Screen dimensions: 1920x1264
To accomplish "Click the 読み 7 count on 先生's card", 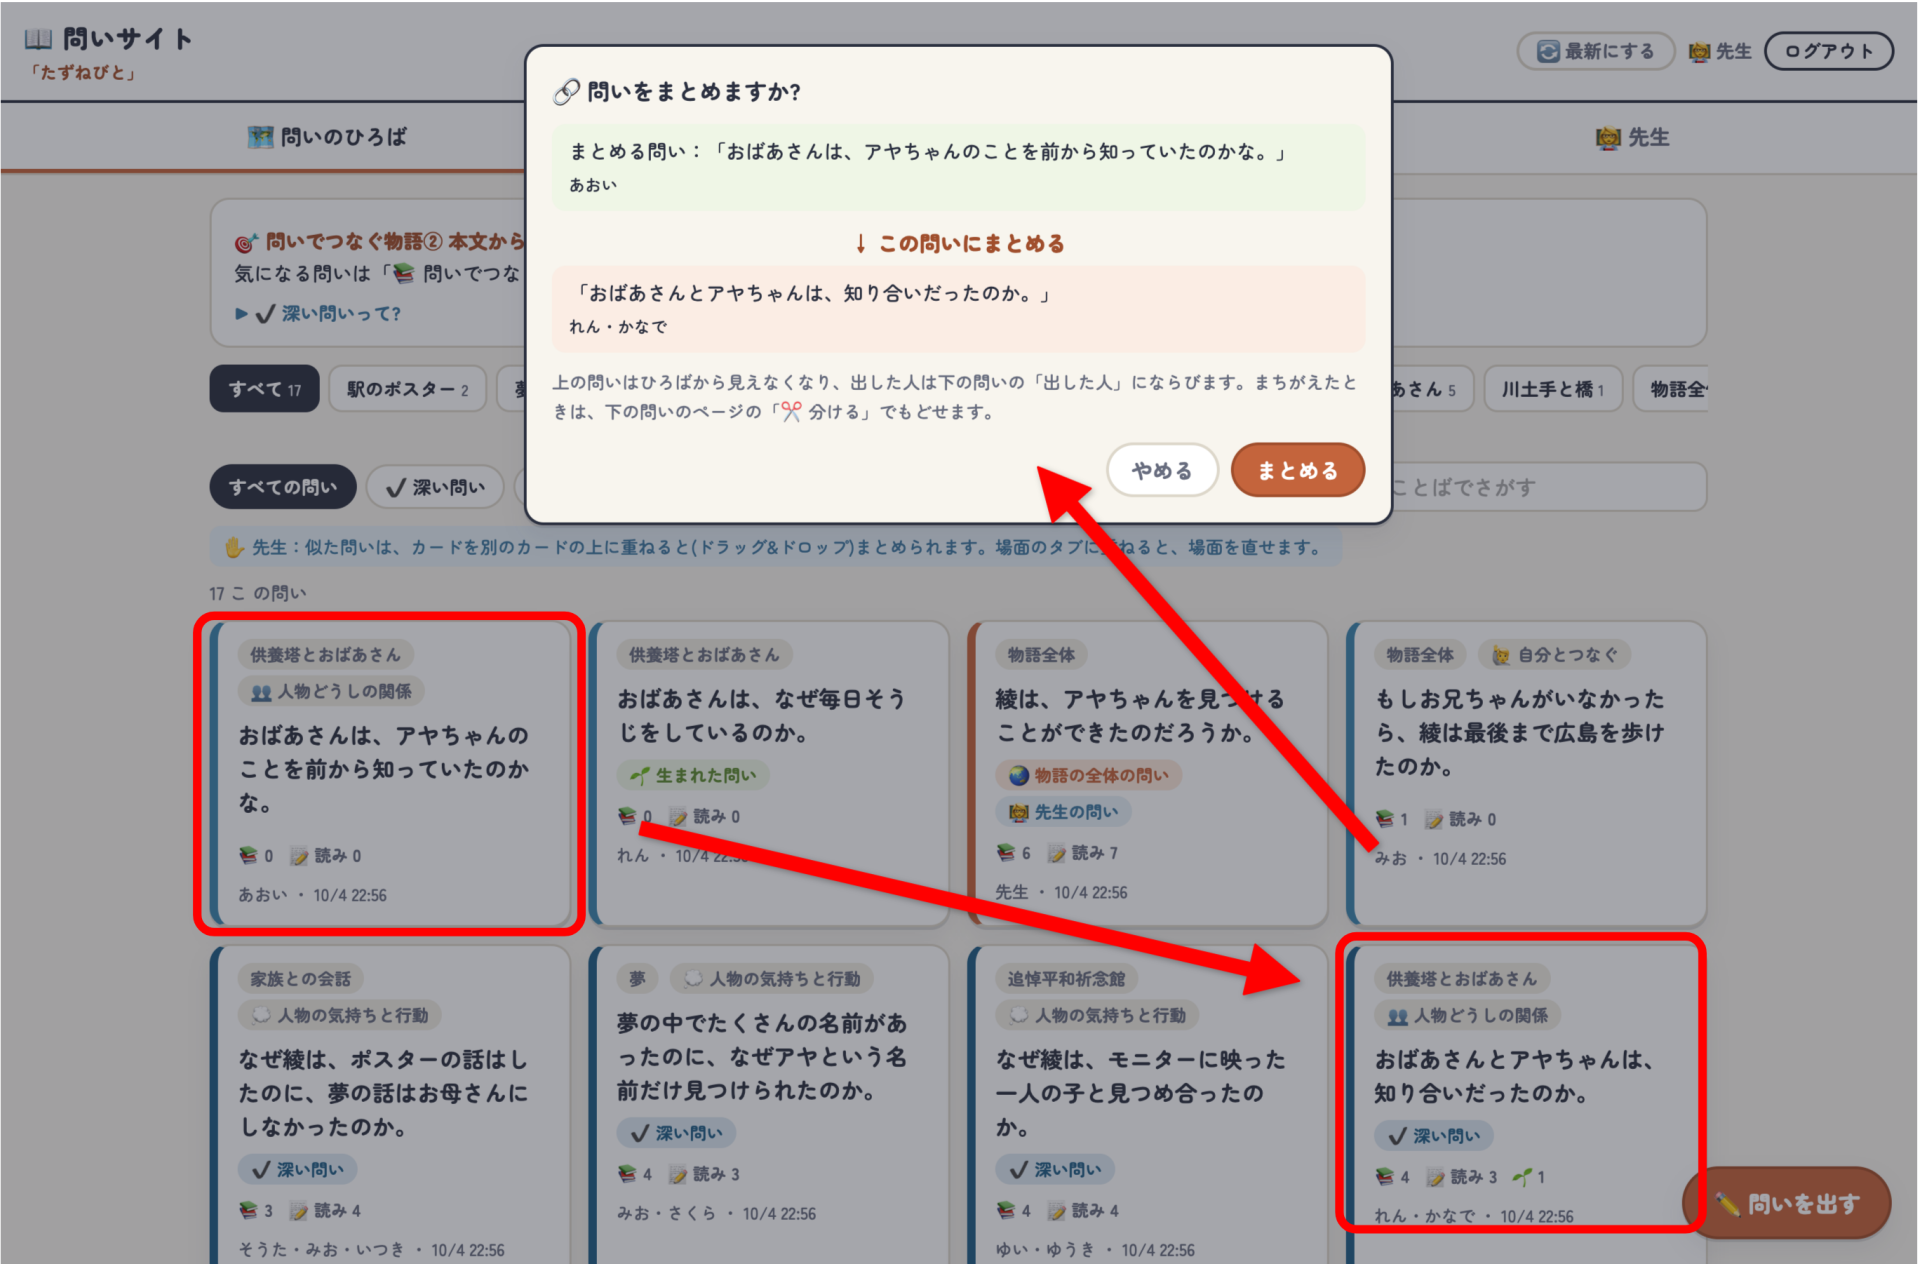I will (1083, 853).
